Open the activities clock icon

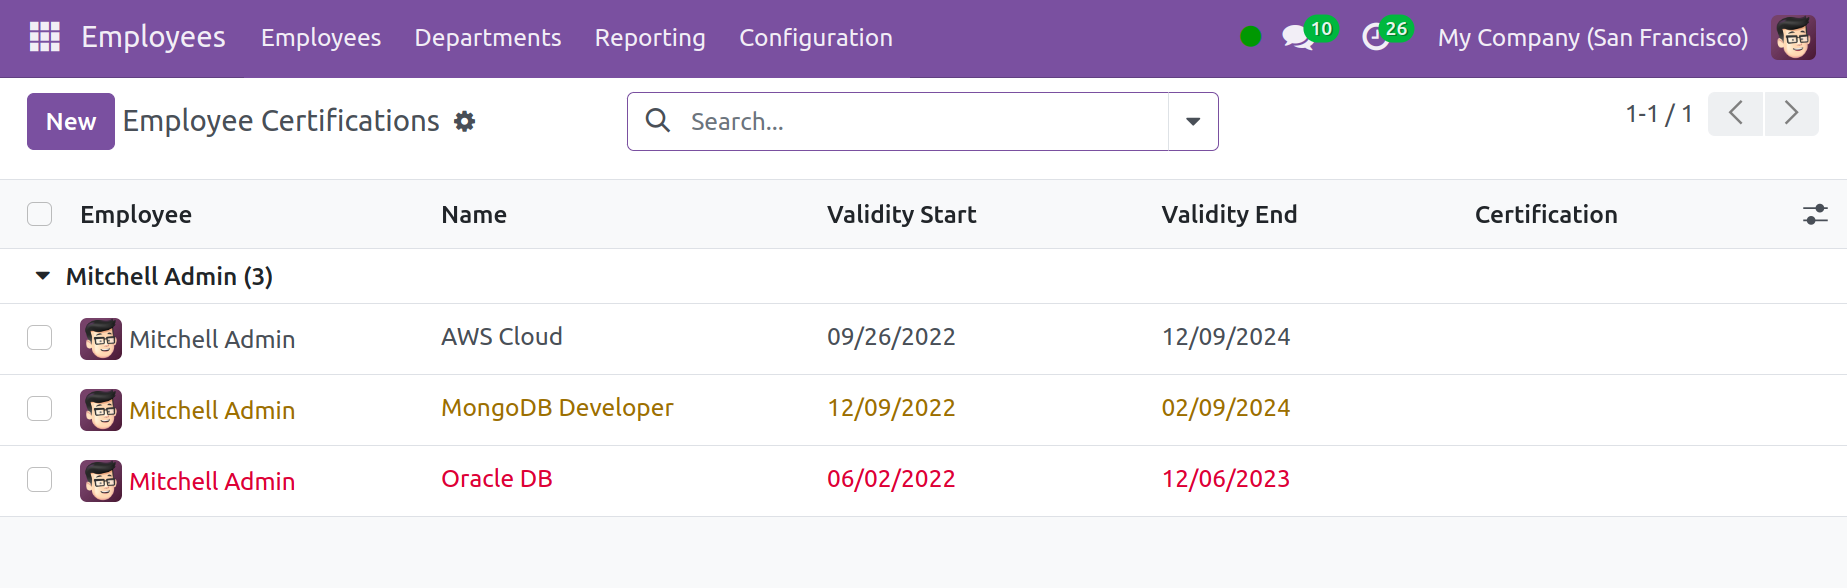pyautogui.click(x=1376, y=38)
